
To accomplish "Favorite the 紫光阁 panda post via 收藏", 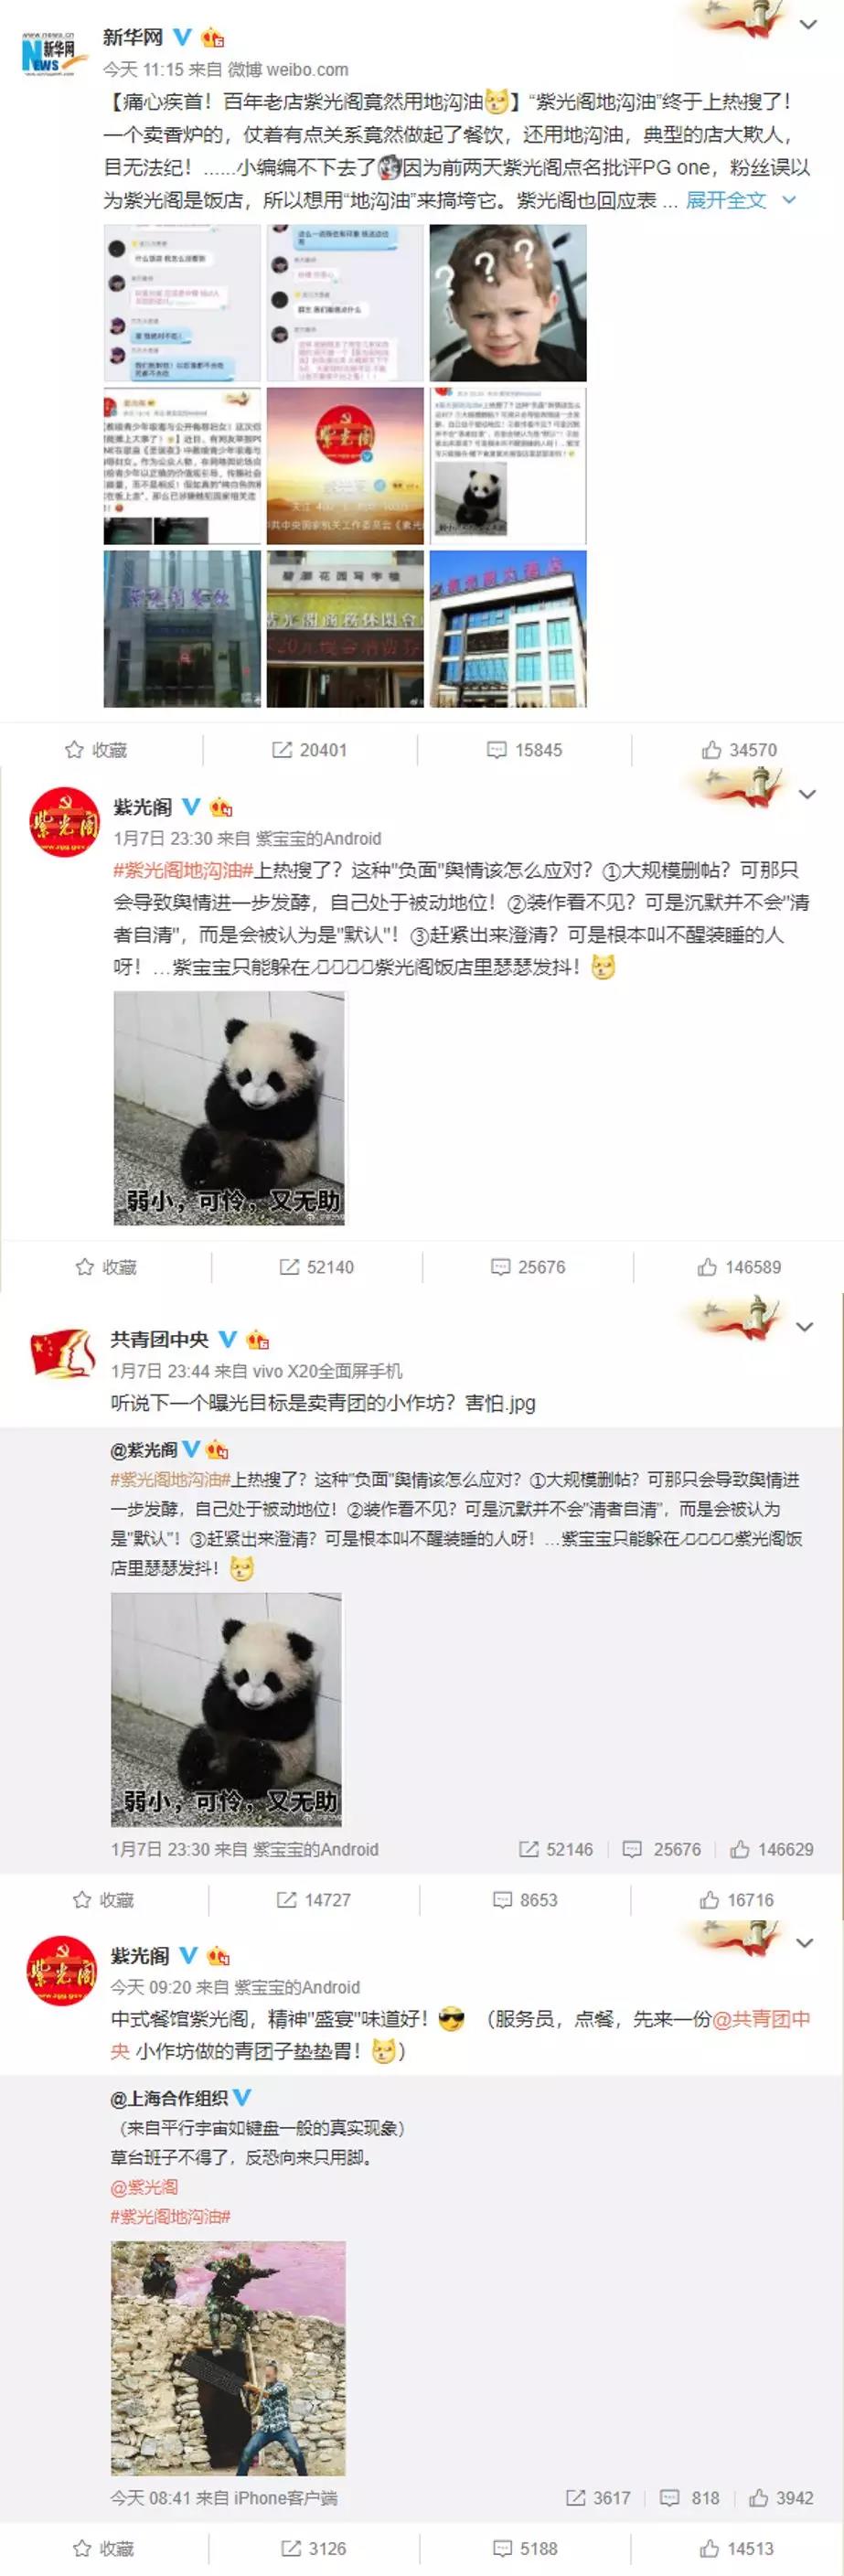I will click(x=106, y=1267).
